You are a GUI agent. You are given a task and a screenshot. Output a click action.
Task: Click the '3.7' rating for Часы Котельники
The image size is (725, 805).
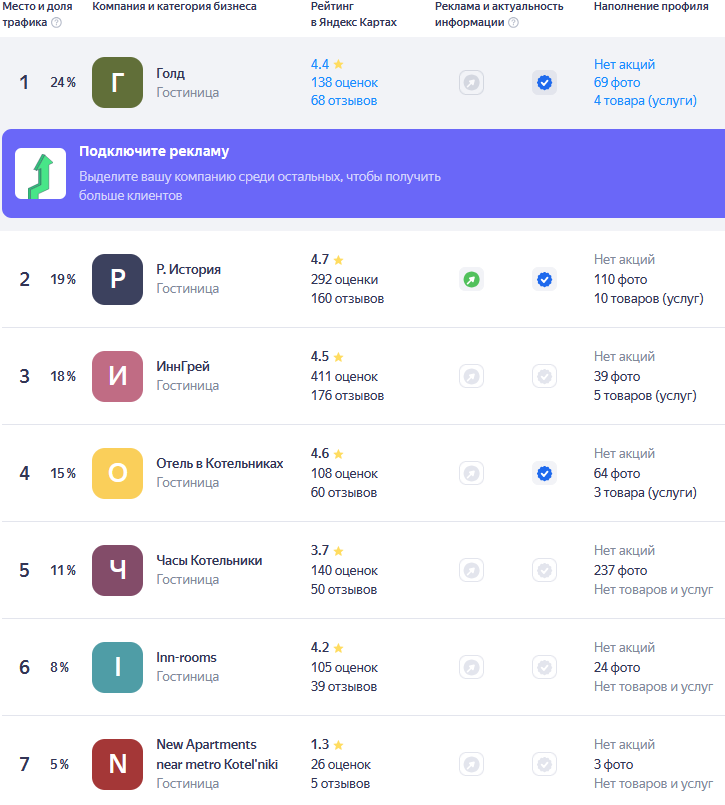320,550
